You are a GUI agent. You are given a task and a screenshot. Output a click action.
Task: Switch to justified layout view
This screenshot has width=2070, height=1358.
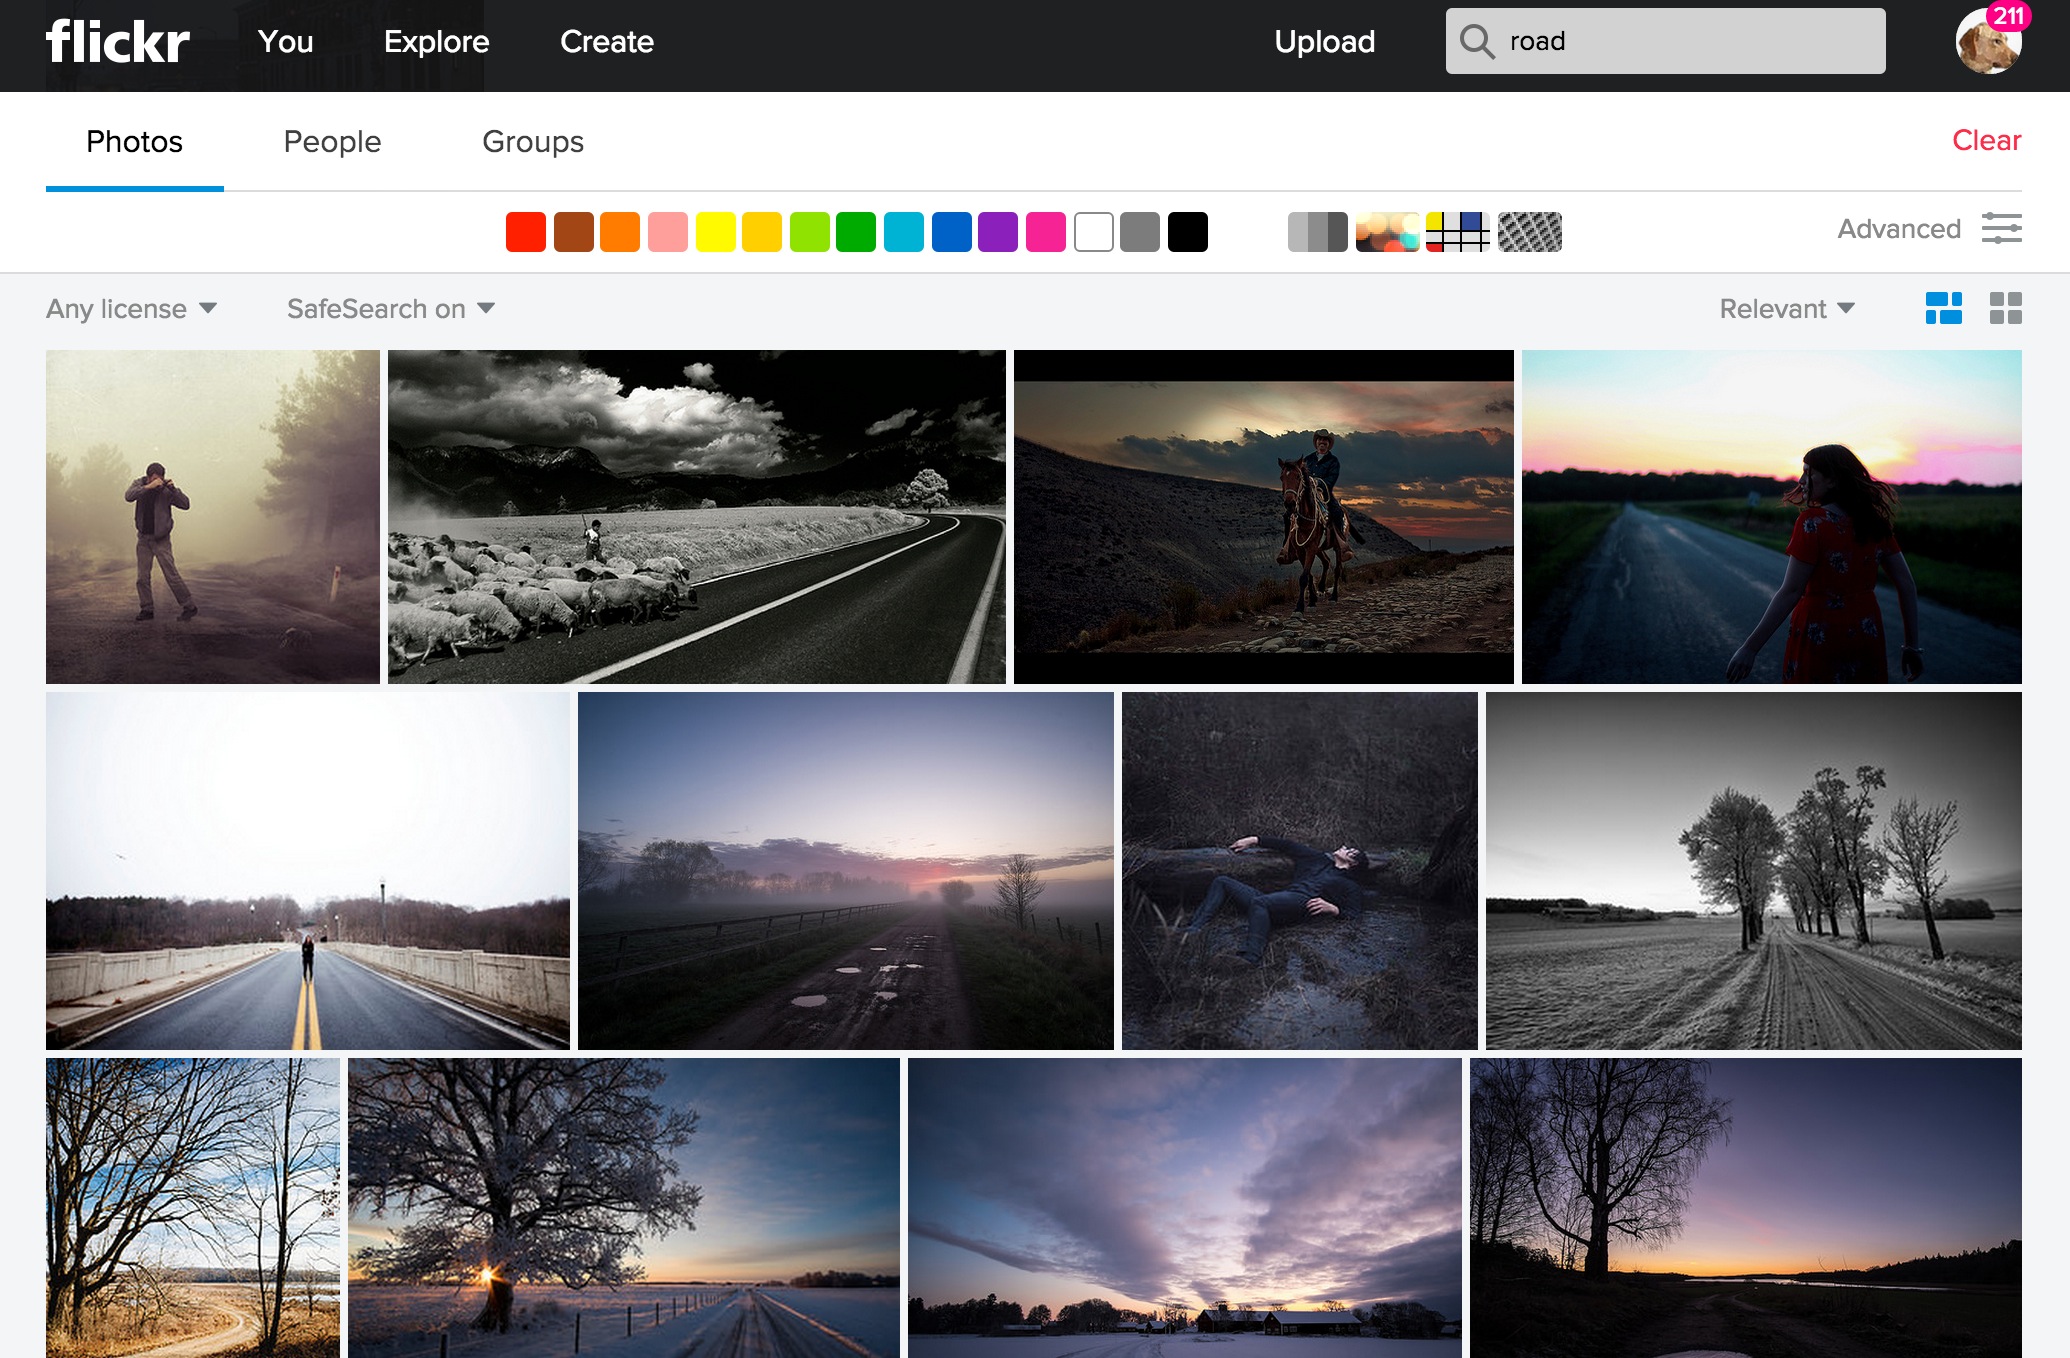tap(1944, 310)
